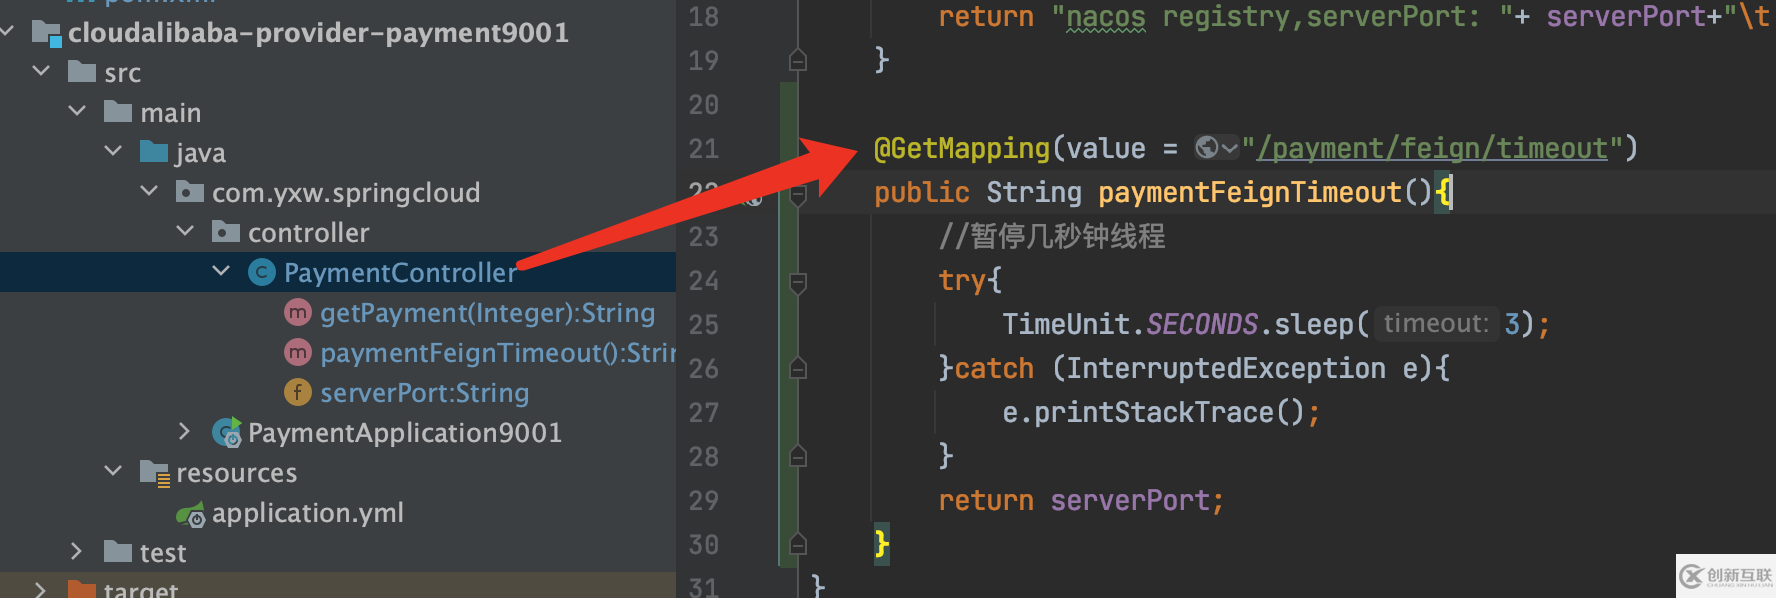Viewport: 1776px width, 598px height.
Task: Select PaymentApplication9001 in the tree
Action: coord(405,433)
